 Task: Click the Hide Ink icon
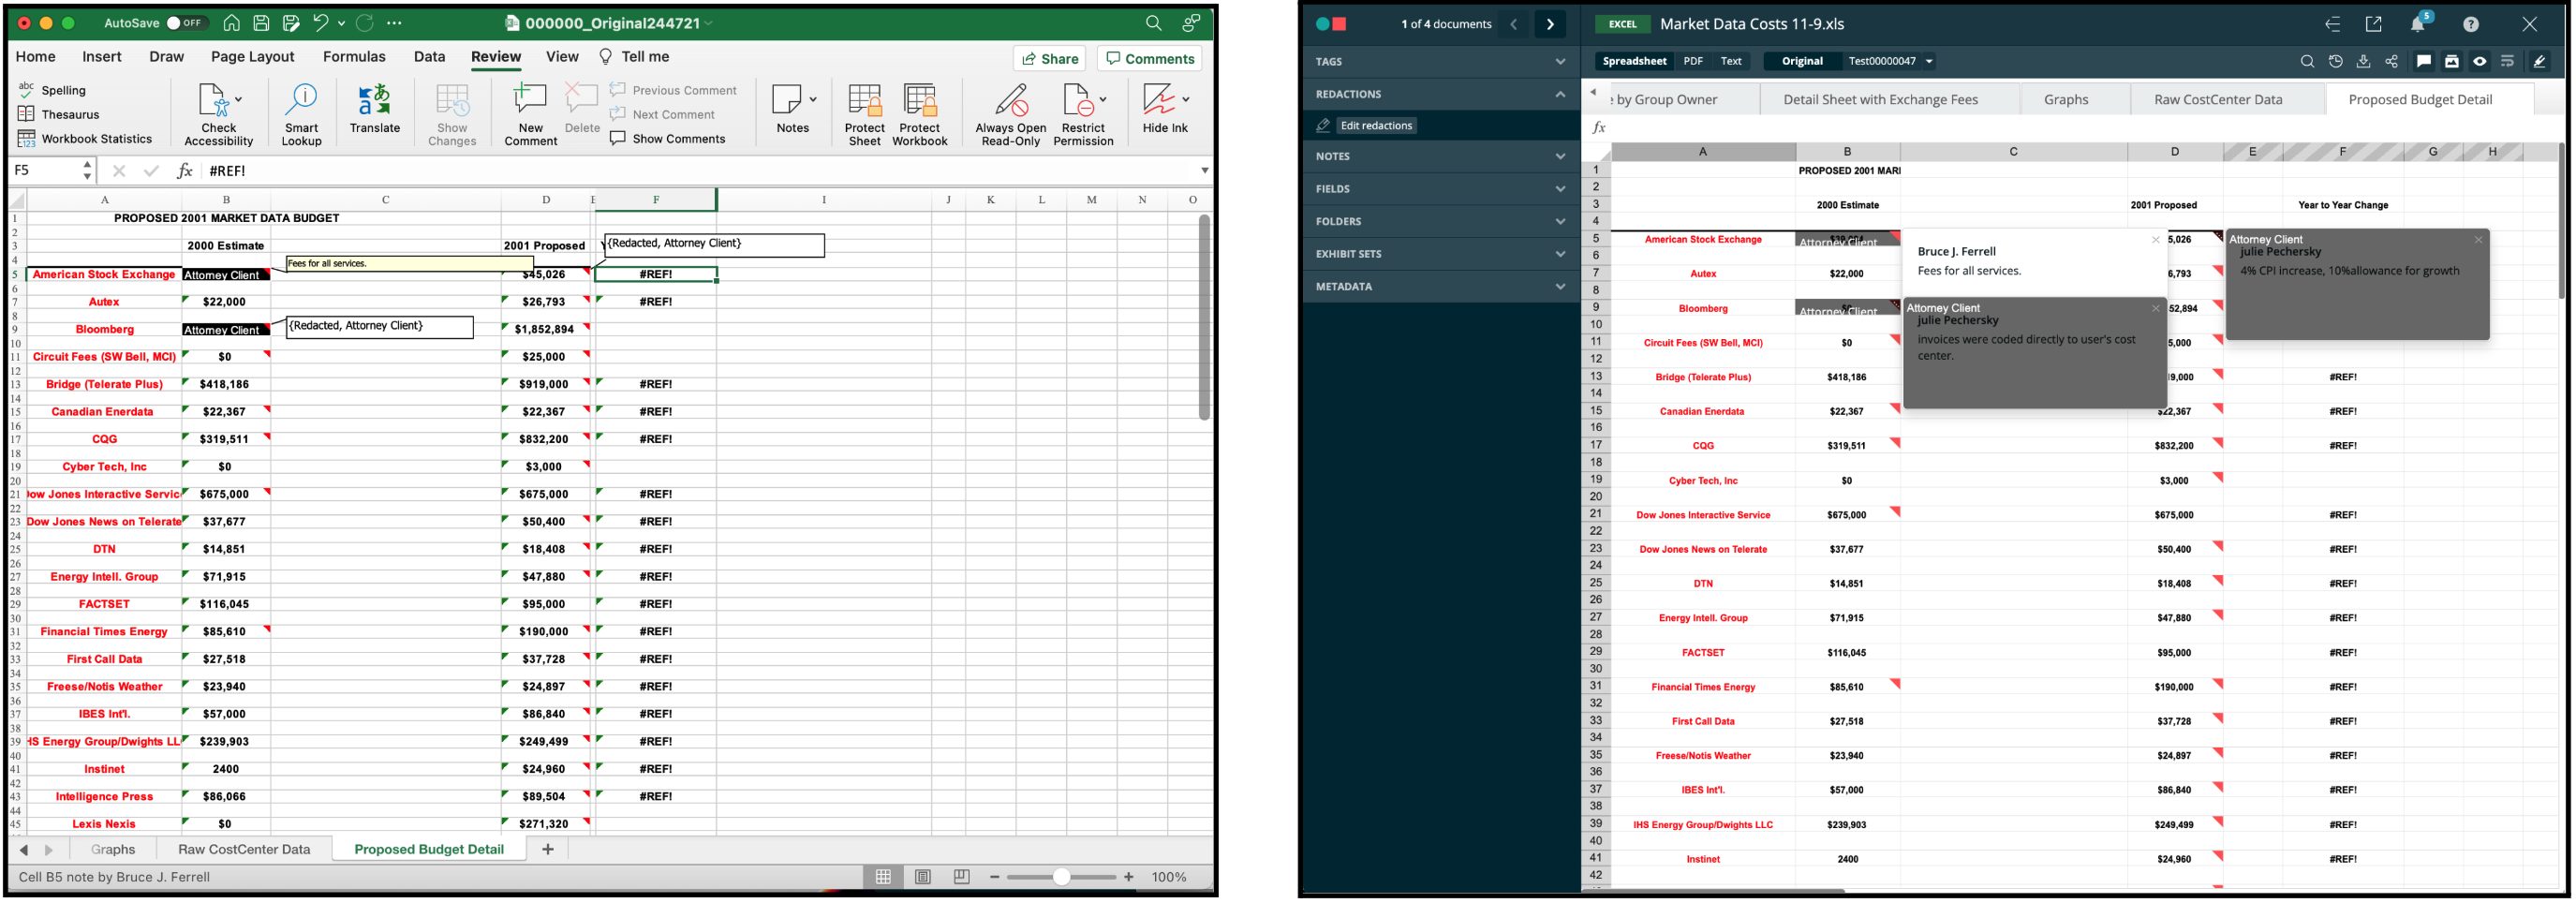(1159, 100)
